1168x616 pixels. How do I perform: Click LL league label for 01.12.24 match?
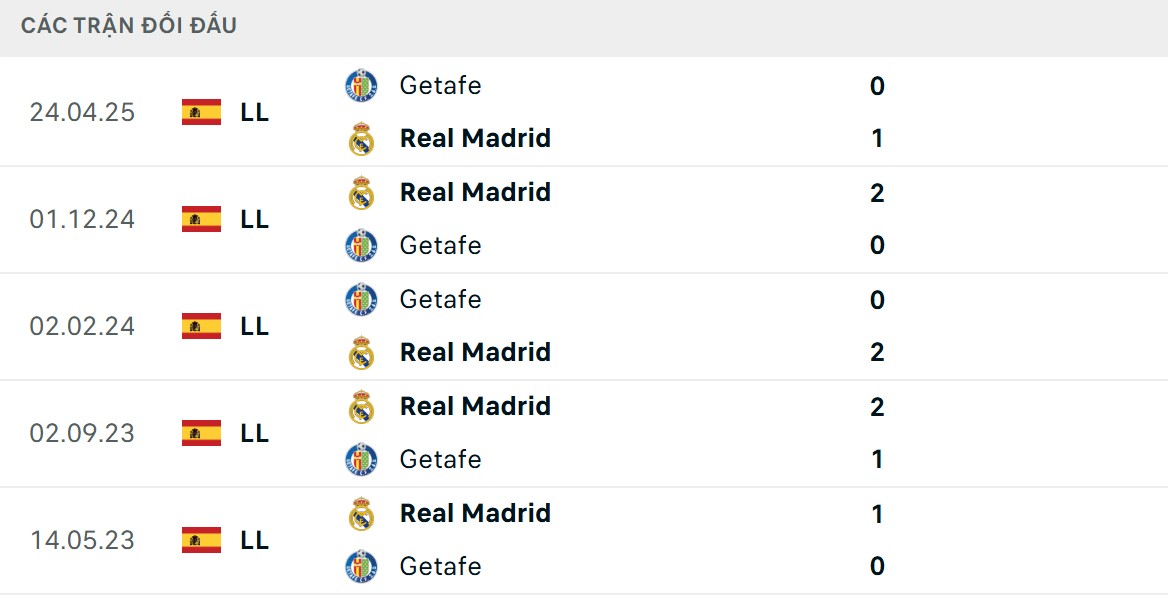[x=255, y=219]
